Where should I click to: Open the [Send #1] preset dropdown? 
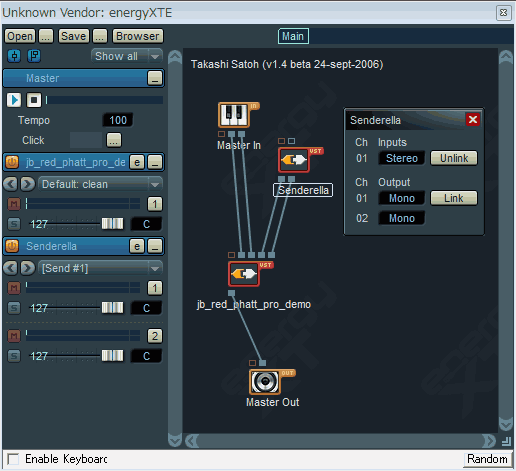(x=101, y=268)
